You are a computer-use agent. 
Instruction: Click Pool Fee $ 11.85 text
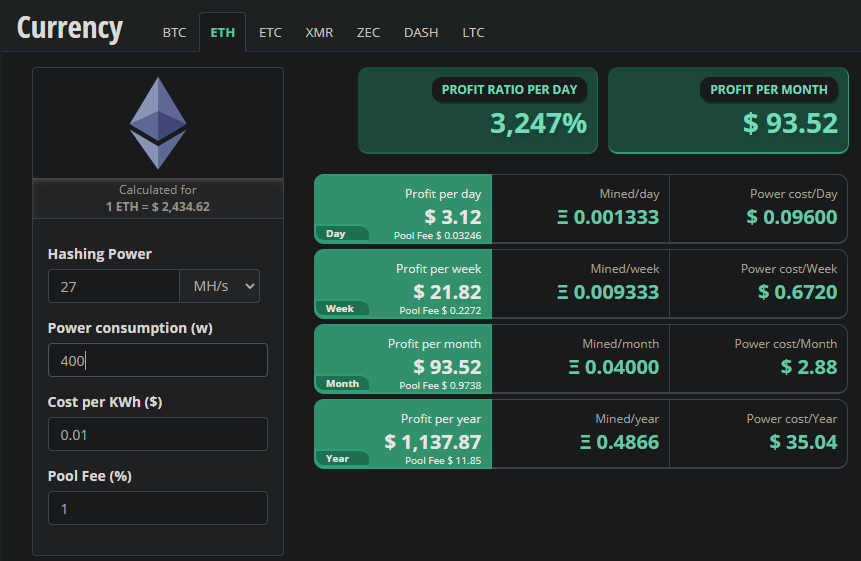click(x=443, y=461)
